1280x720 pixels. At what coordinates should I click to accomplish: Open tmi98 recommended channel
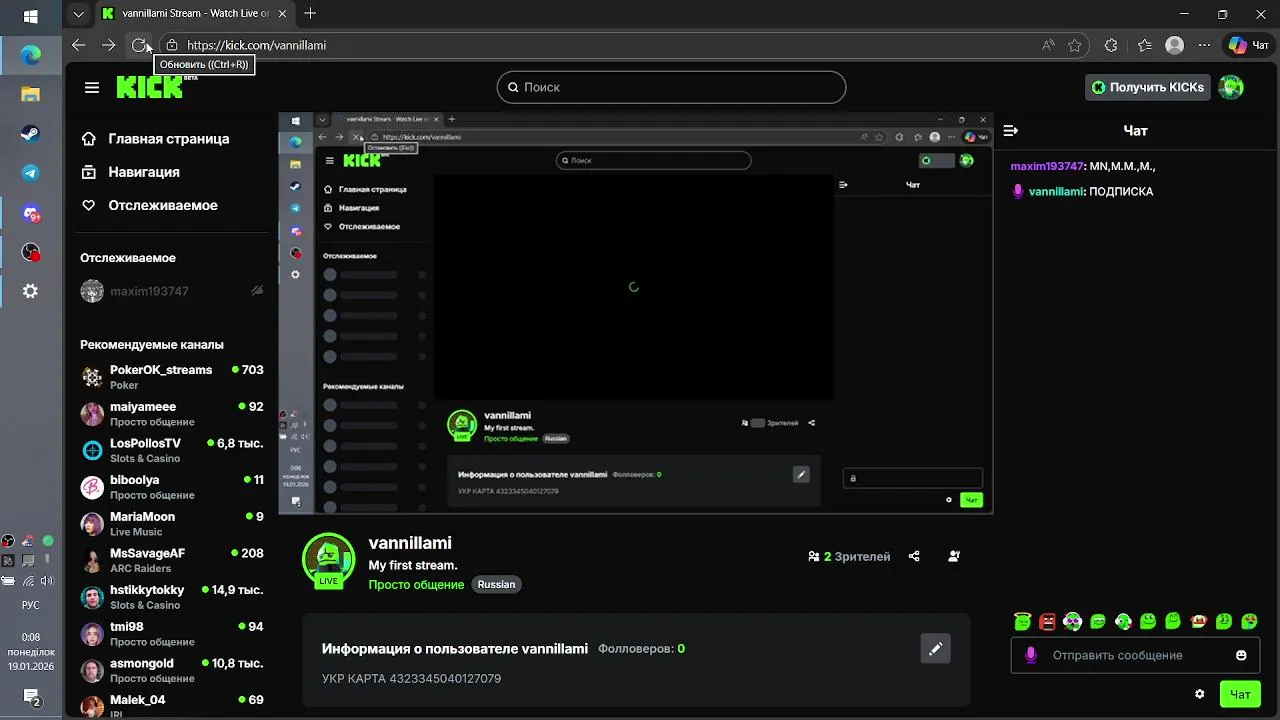click(x=172, y=633)
